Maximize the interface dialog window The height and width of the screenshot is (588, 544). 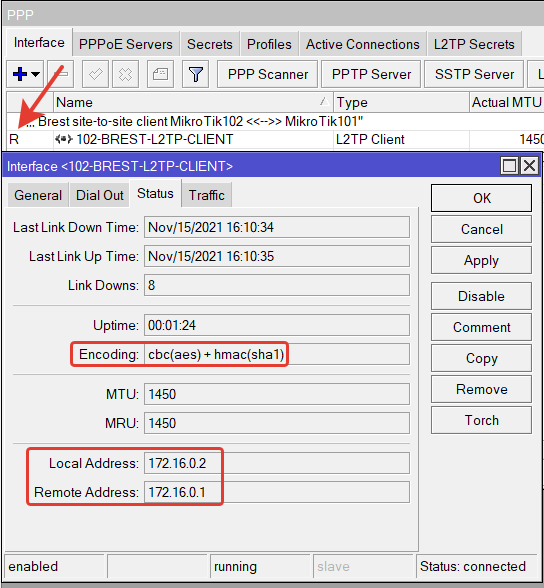click(509, 165)
